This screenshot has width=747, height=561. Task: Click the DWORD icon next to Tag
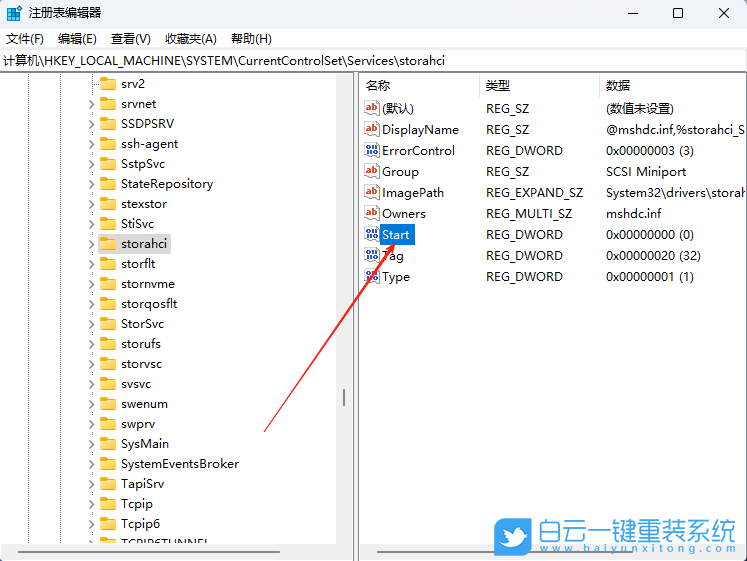pyautogui.click(x=372, y=255)
